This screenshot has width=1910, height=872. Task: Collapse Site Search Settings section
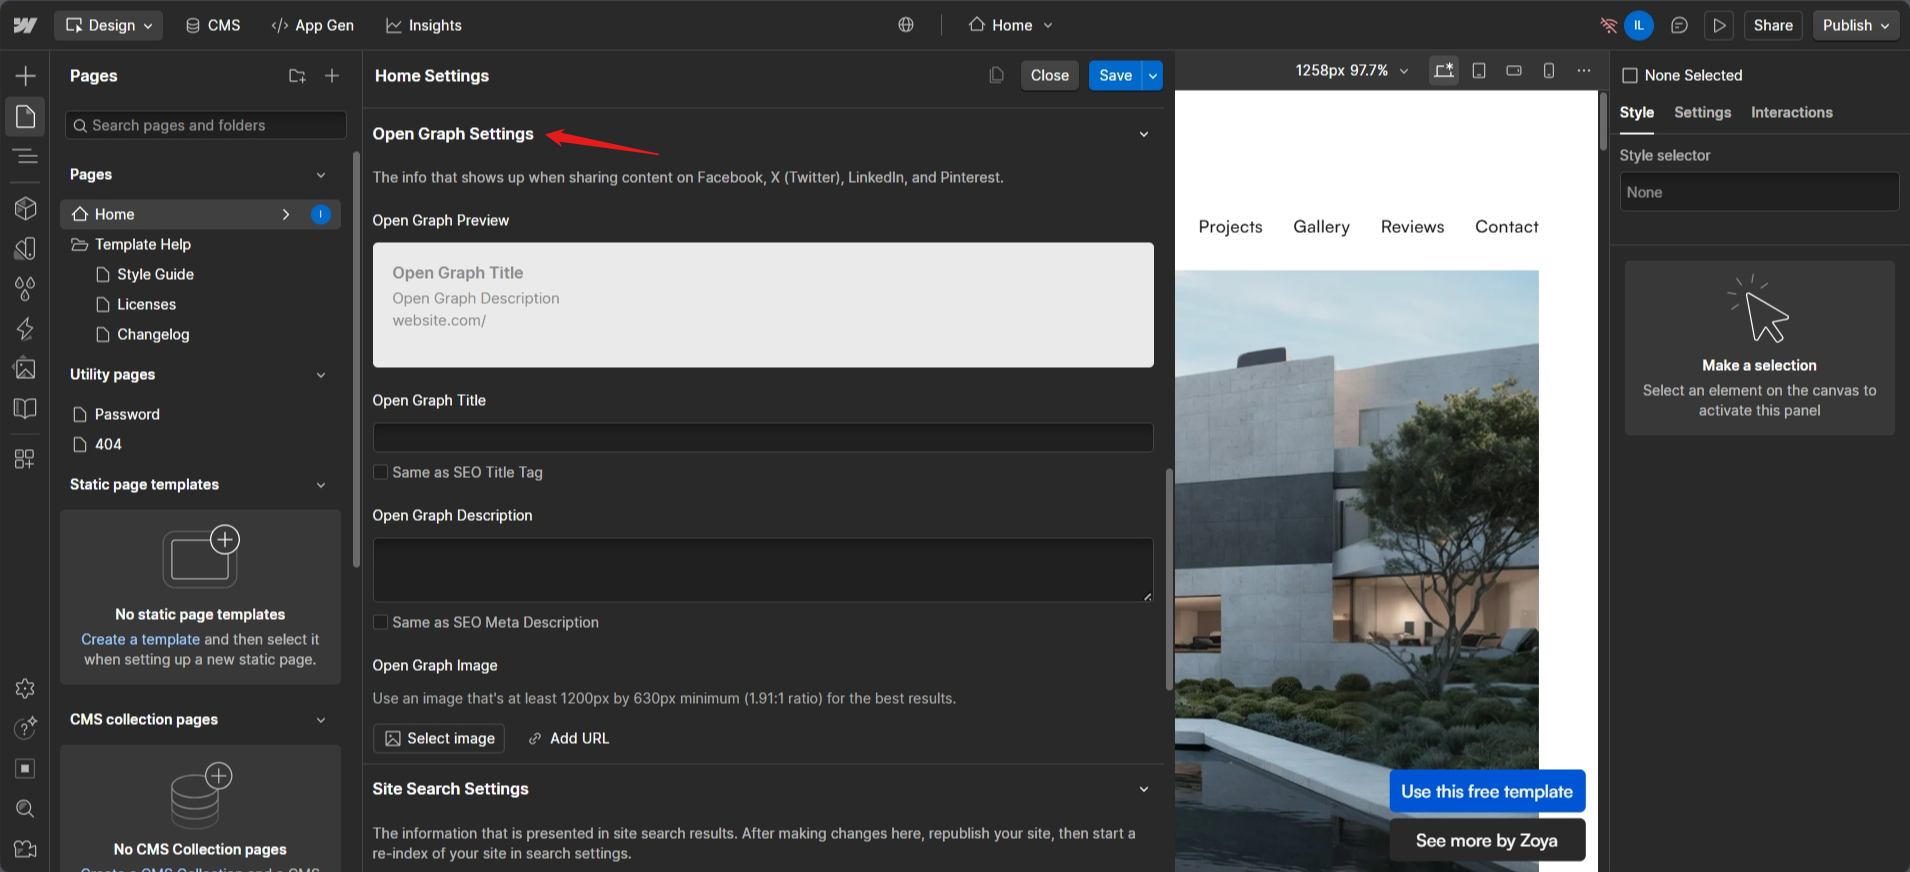coord(1144,789)
